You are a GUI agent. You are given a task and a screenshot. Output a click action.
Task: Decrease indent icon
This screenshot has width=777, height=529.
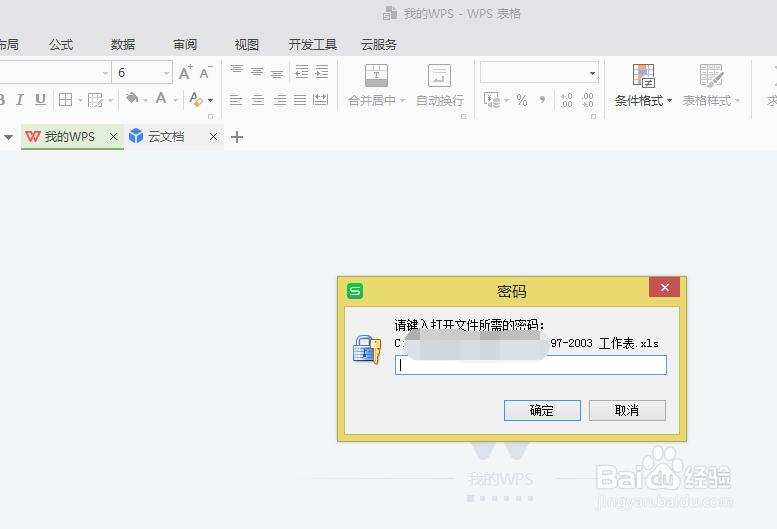coord(301,72)
